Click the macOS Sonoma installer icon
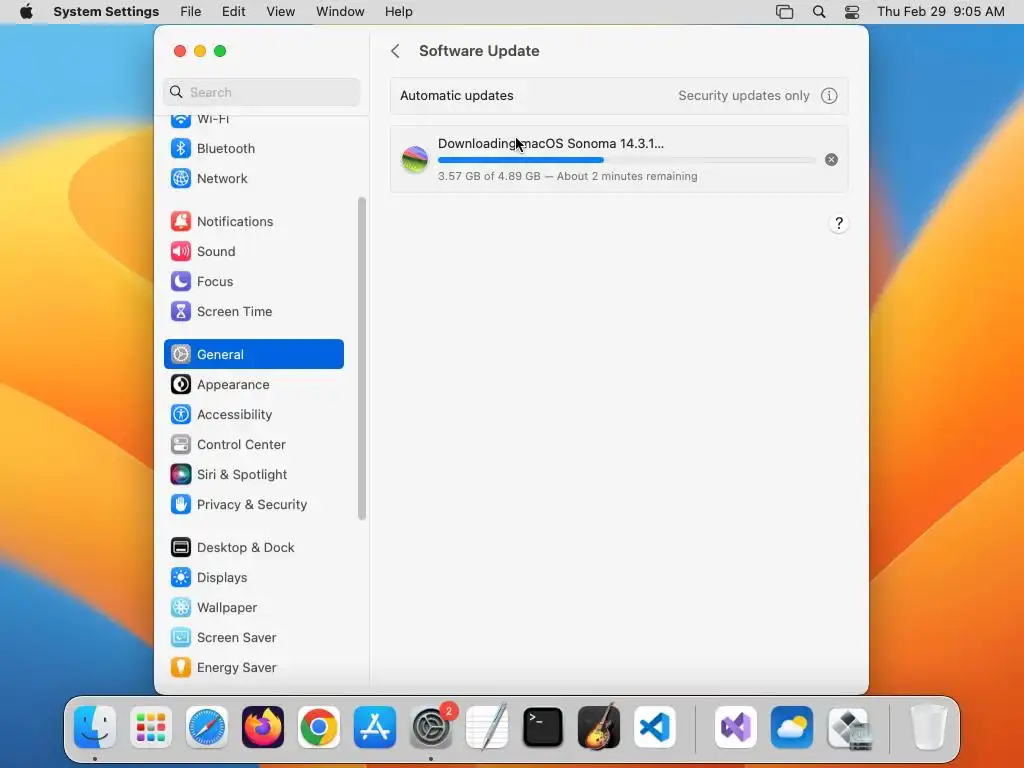Viewport: 1024px width, 768px height. point(415,159)
